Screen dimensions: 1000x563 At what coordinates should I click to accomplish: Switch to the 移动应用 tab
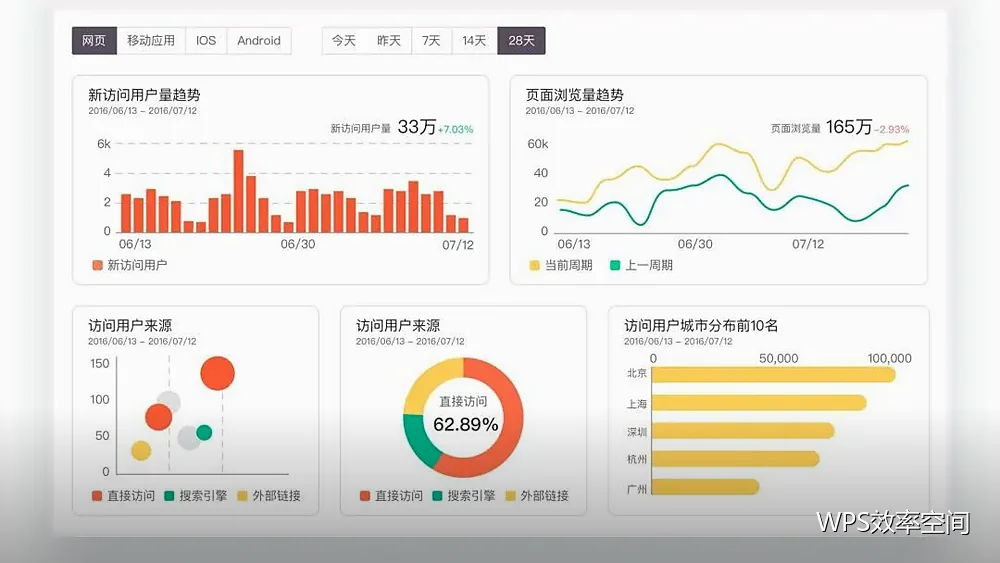point(151,41)
